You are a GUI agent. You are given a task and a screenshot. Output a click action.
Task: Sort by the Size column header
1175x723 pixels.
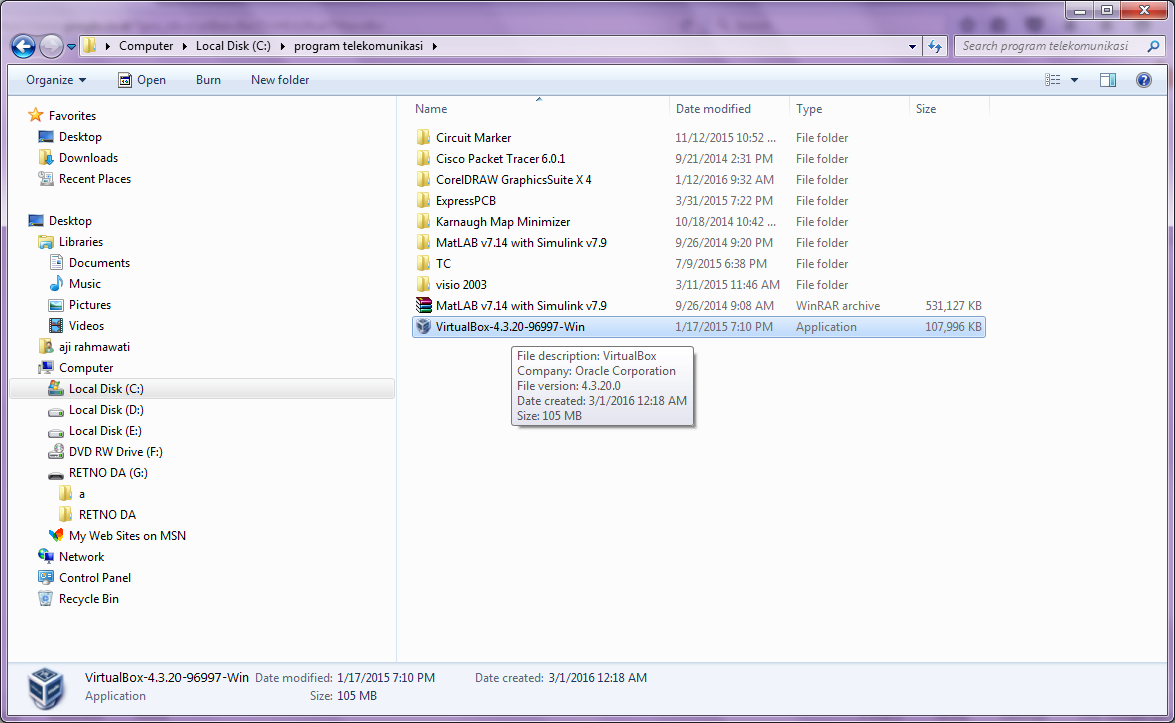click(926, 109)
